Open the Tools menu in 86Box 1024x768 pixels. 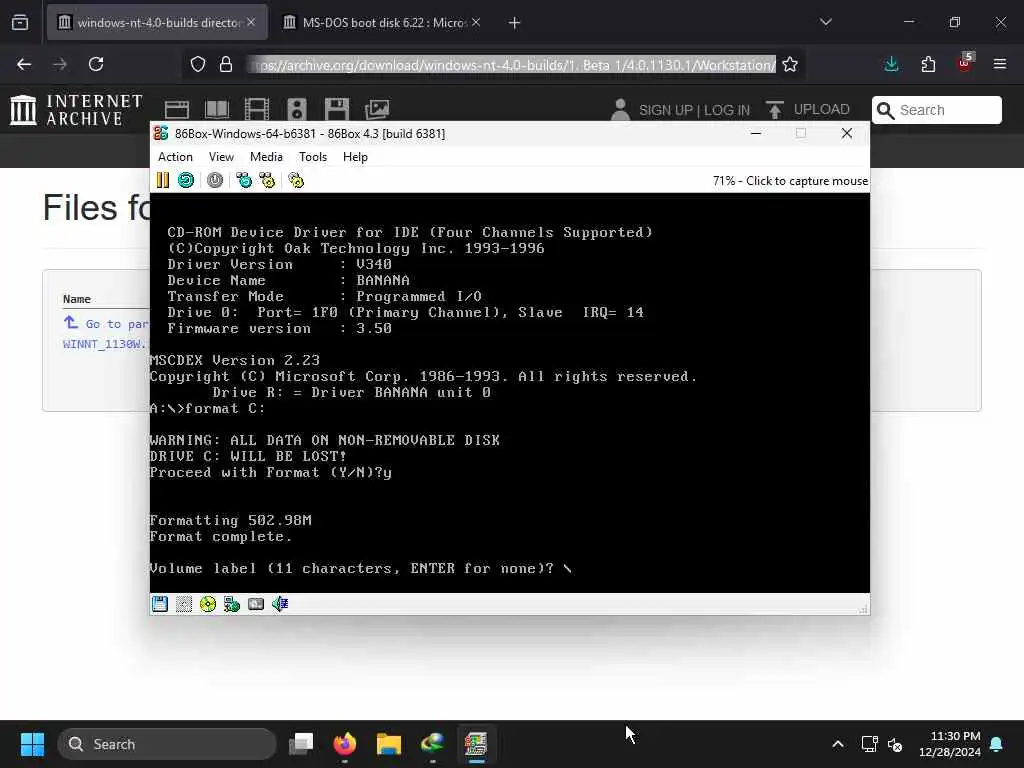(x=313, y=157)
